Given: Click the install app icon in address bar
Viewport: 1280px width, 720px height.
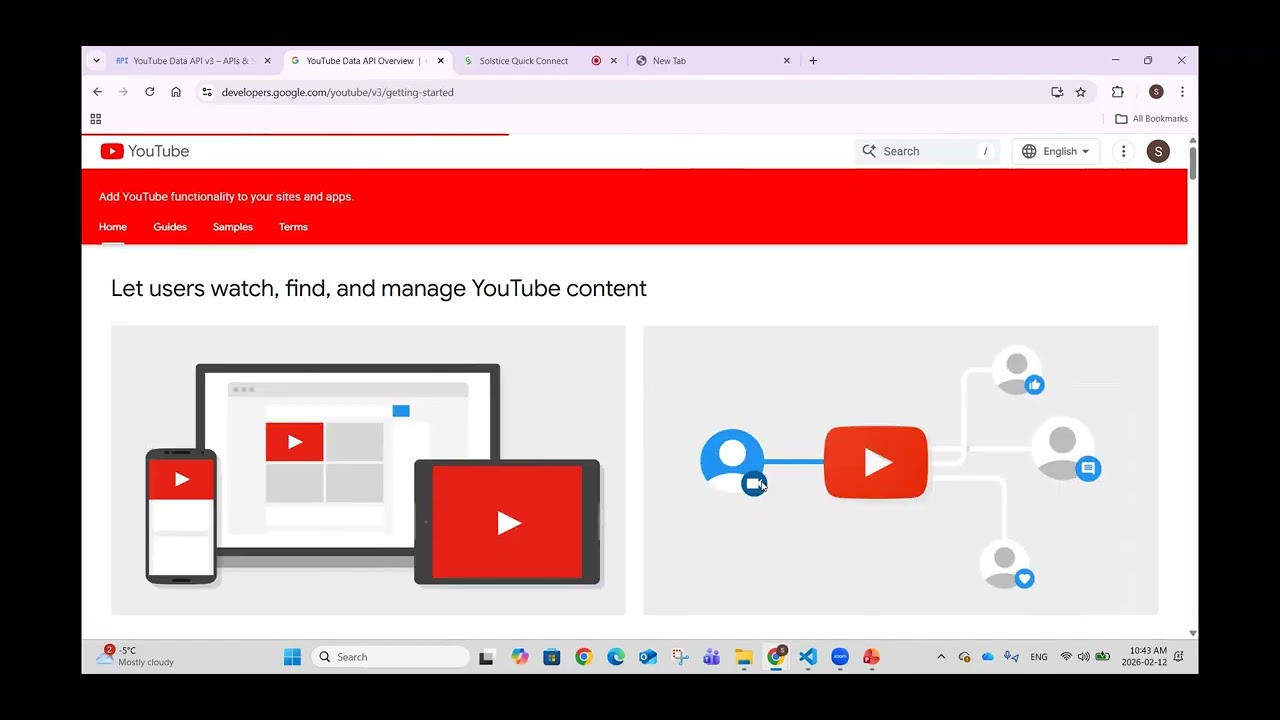Looking at the screenshot, I should pos(1057,92).
